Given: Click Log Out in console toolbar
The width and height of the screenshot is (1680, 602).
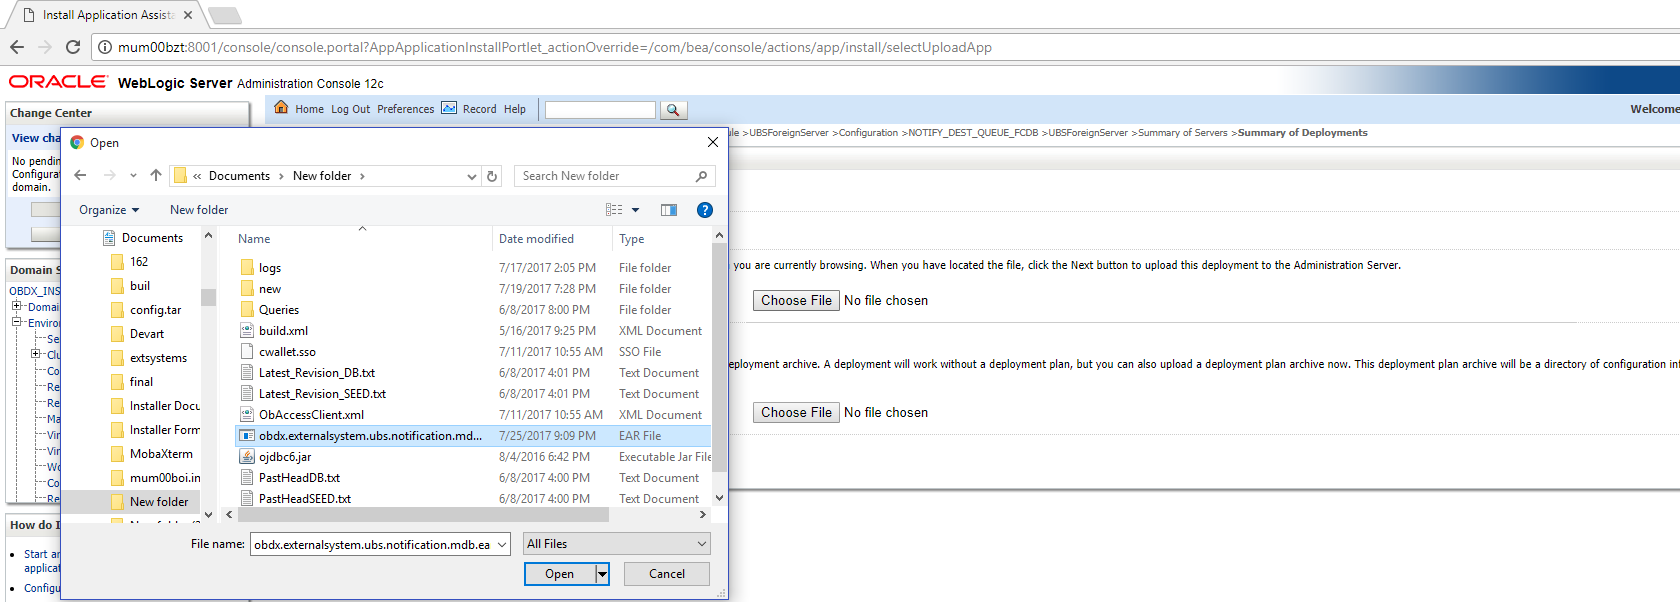Looking at the screenshot, I should tap(351, 110).
